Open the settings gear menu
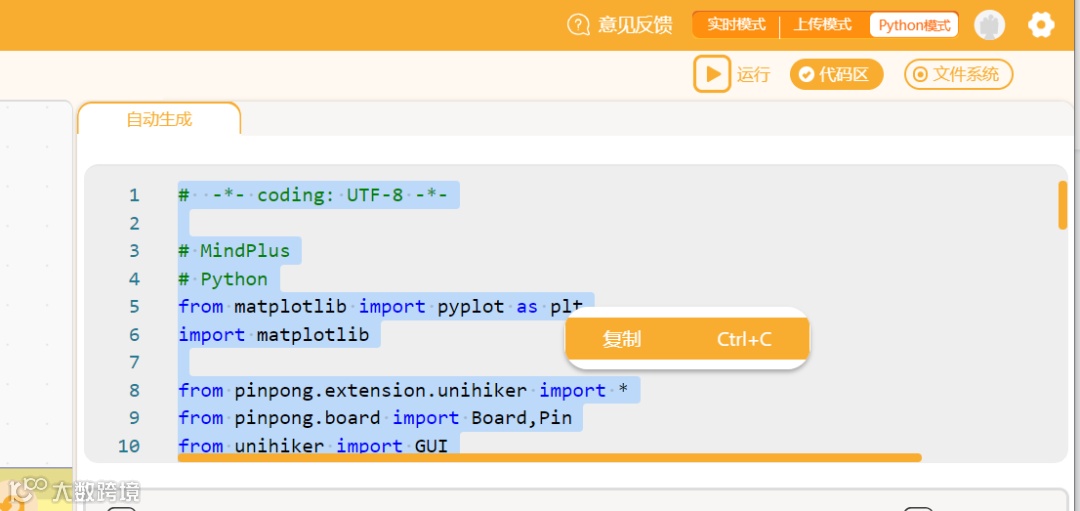1080x511 pixels. (x=1041, y=25)
